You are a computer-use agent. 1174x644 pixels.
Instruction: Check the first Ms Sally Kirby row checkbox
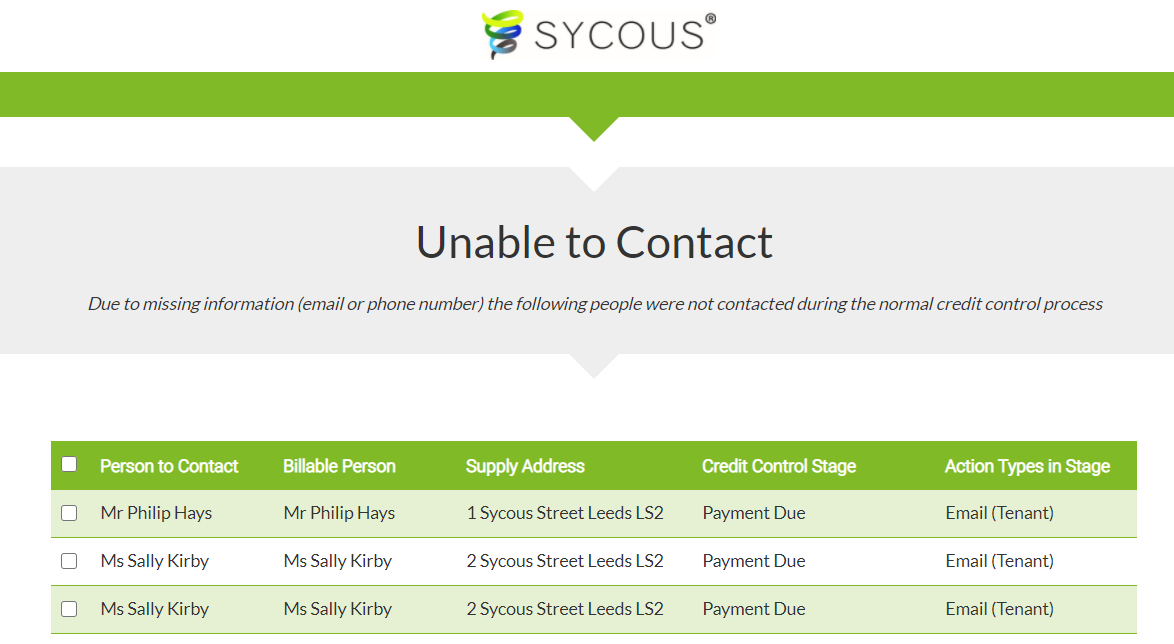tap(69, 561)
